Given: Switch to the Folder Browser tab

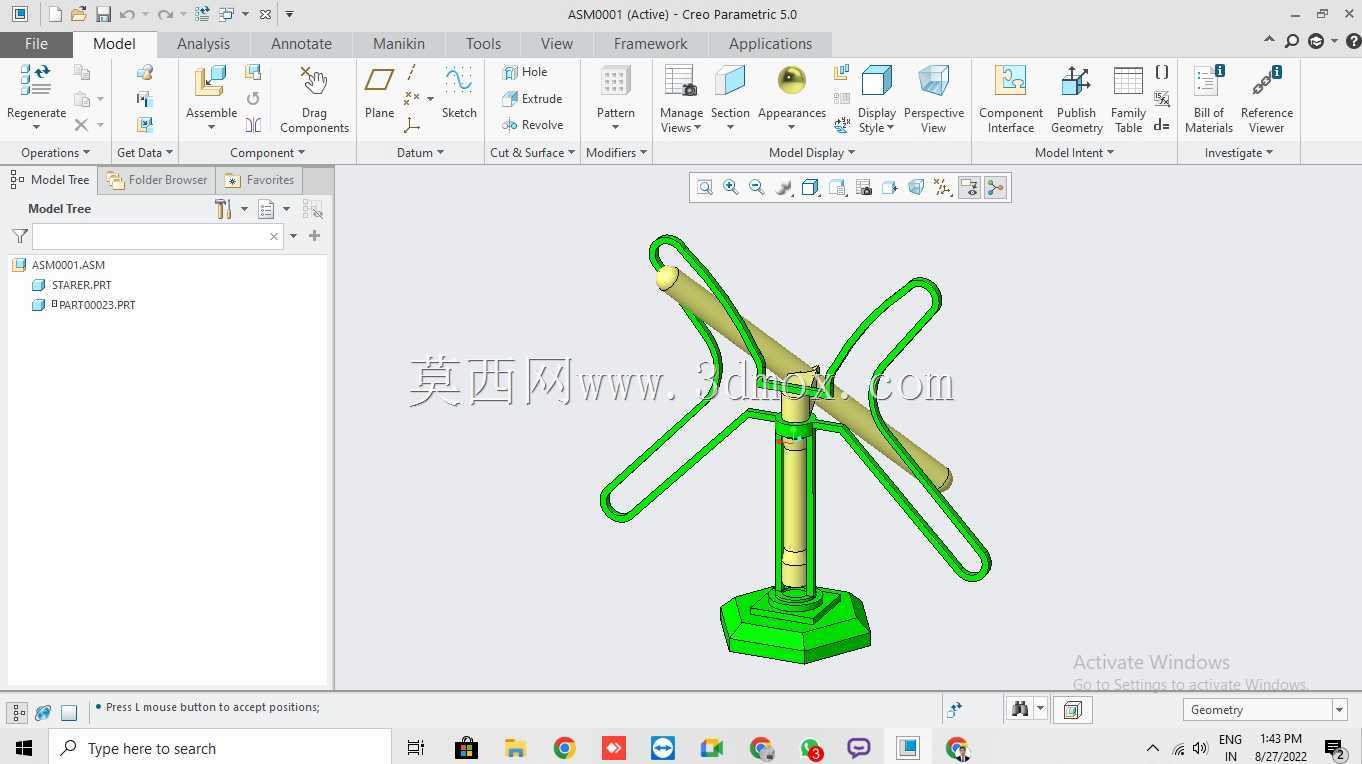Looking at the screenshot, I should (157, 180).
